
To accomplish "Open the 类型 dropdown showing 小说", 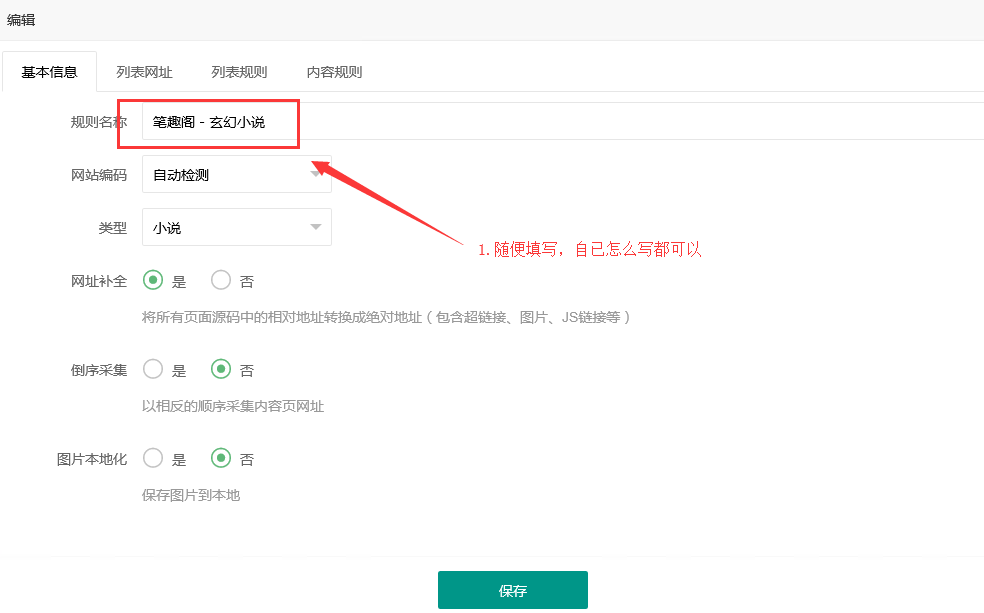I will (237, 227).
